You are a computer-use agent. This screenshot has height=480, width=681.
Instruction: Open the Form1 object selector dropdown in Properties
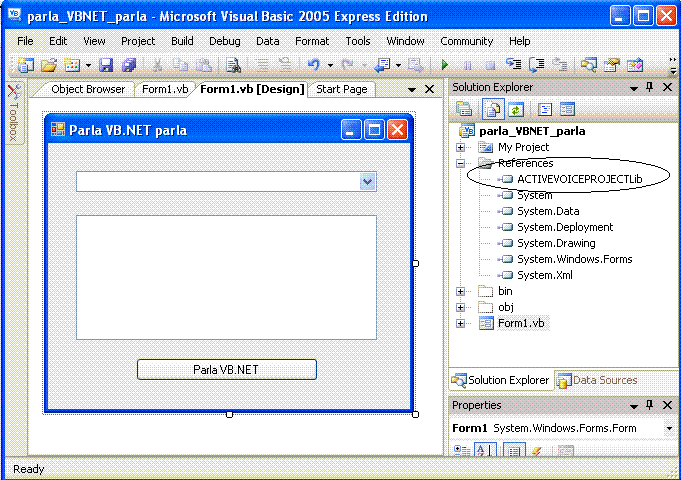click(669, 428)
